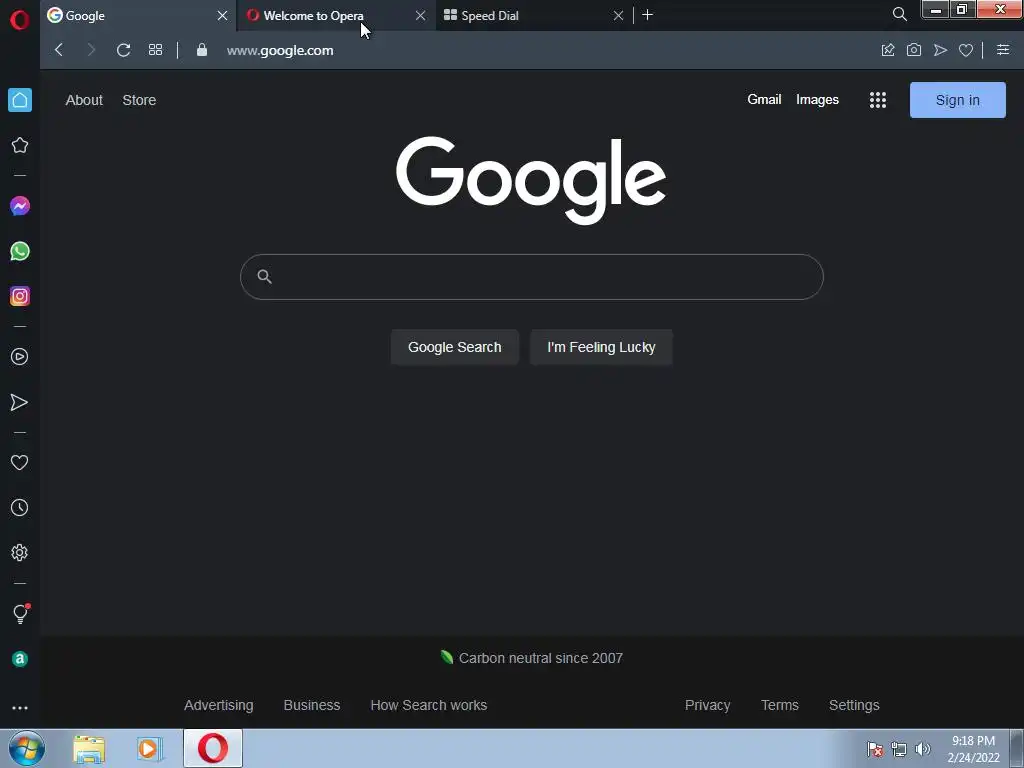1024x768 pixels.
Task: Open a new tab with plus button
Action: (647, 15)
